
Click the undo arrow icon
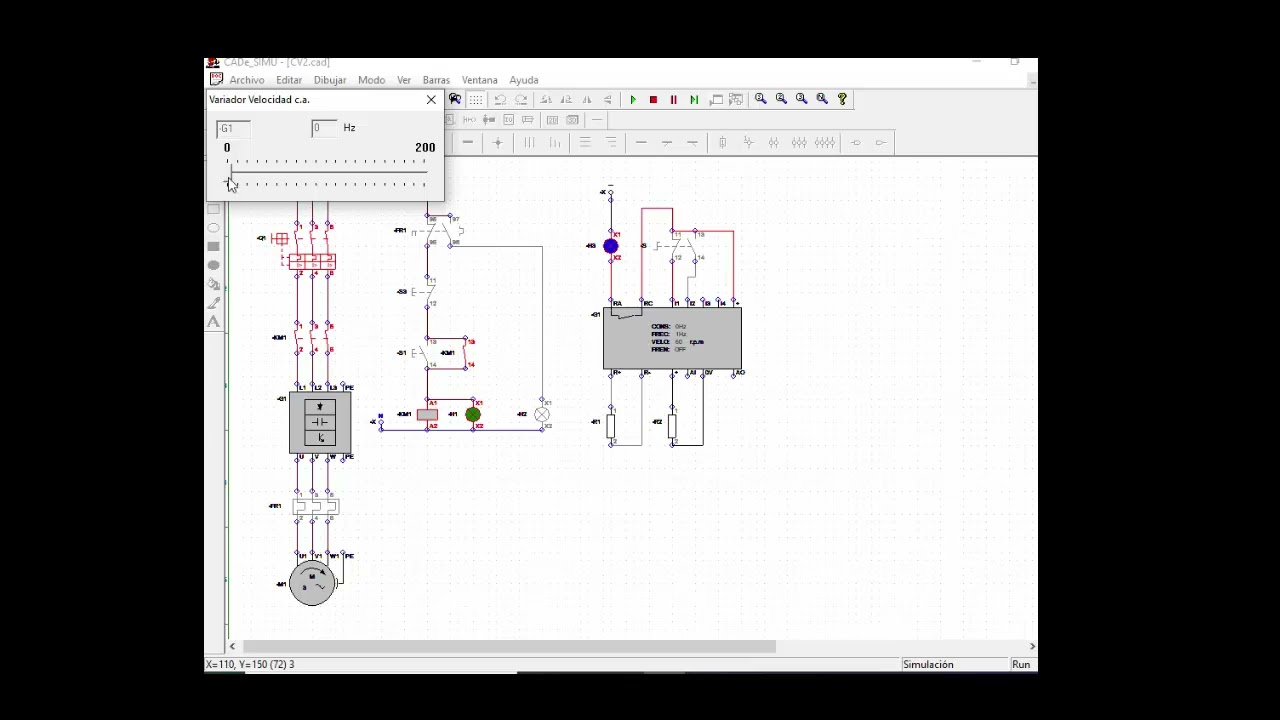tap(500, 99)
